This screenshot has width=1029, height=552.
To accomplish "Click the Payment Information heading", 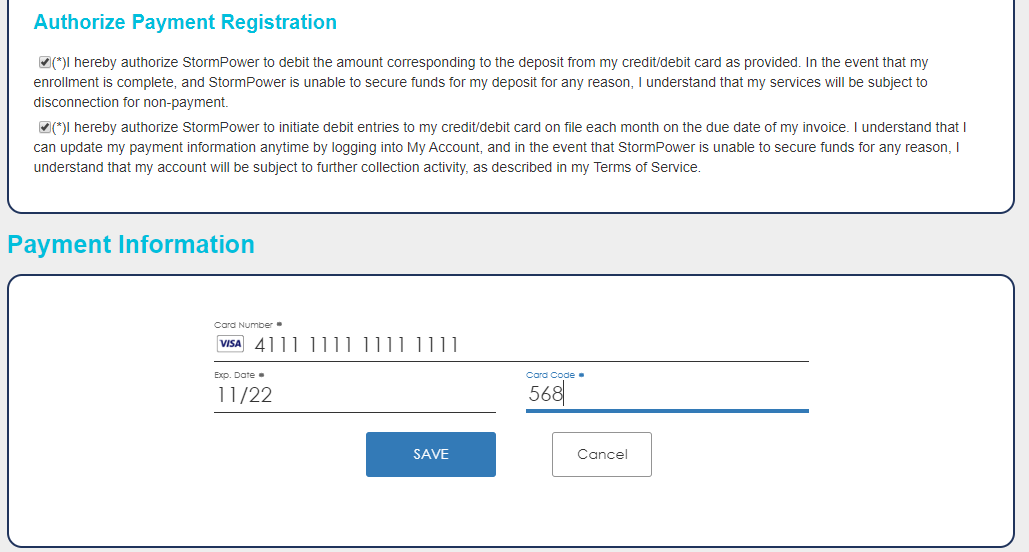I will (131, 244).
